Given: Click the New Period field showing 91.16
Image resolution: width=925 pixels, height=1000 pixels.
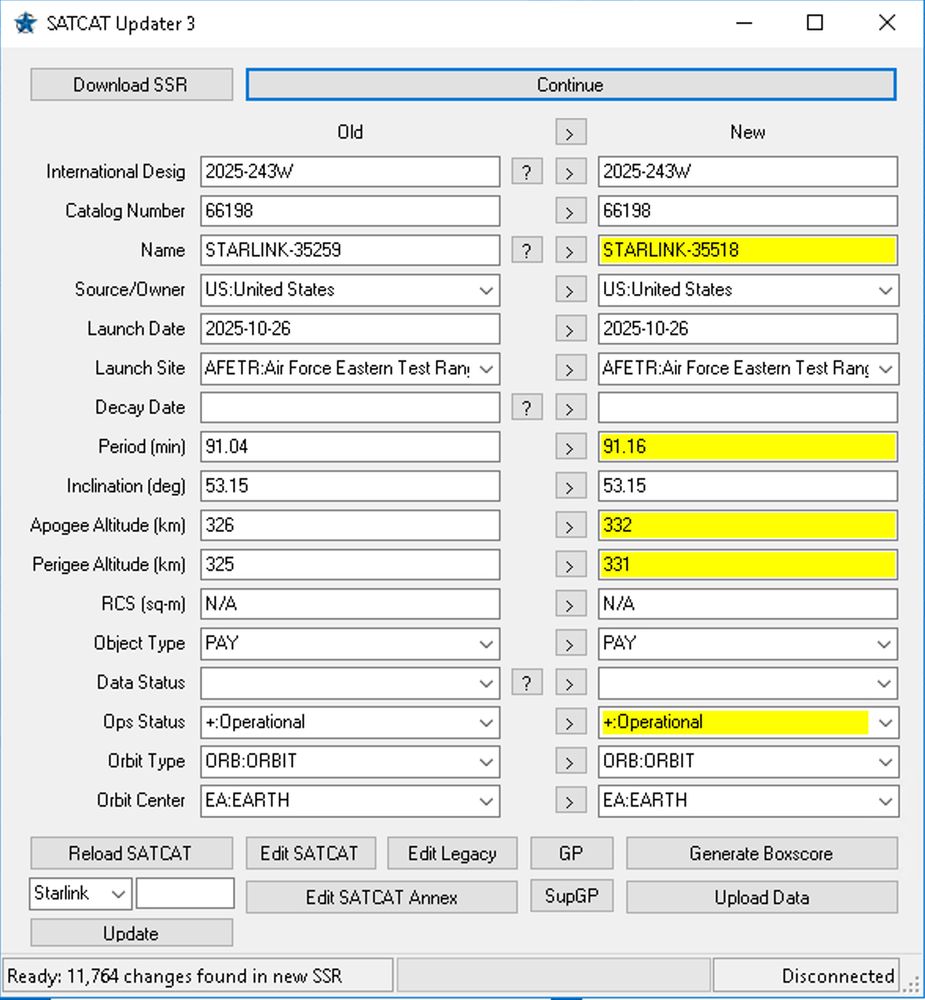Looking at the screenshot, I should [748, 447].
